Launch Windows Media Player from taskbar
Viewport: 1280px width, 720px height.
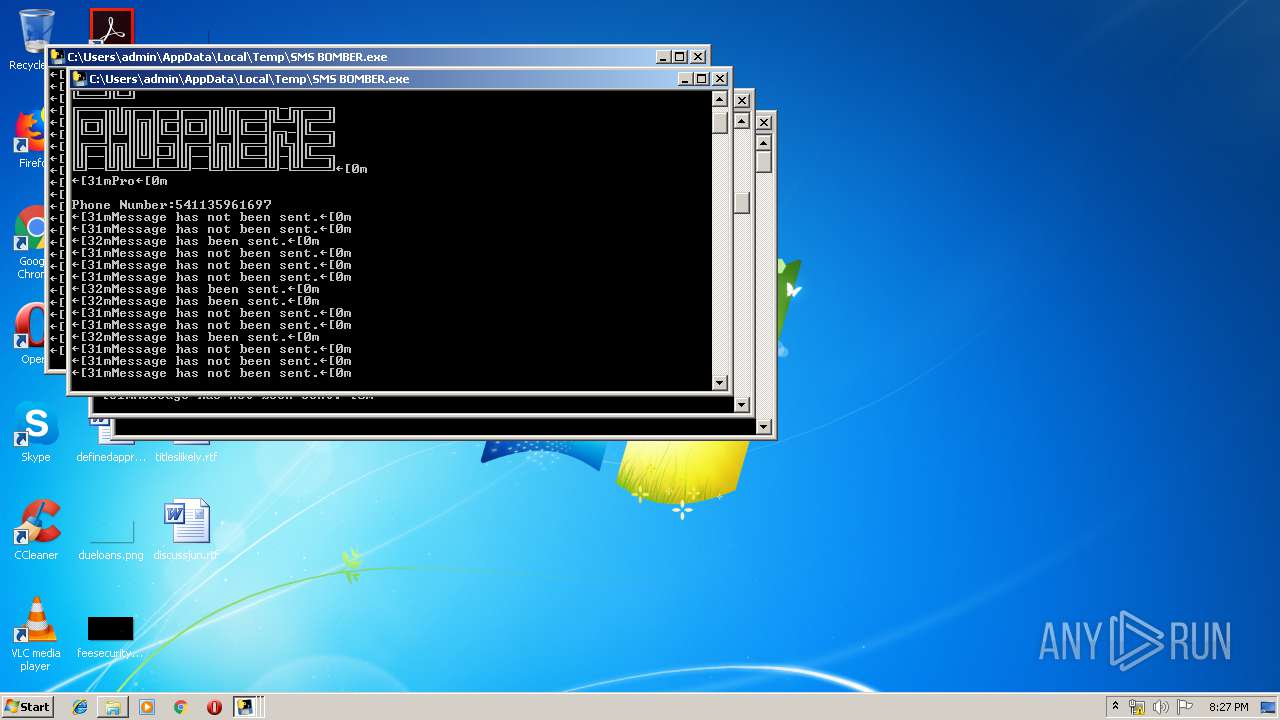[147, 707]
